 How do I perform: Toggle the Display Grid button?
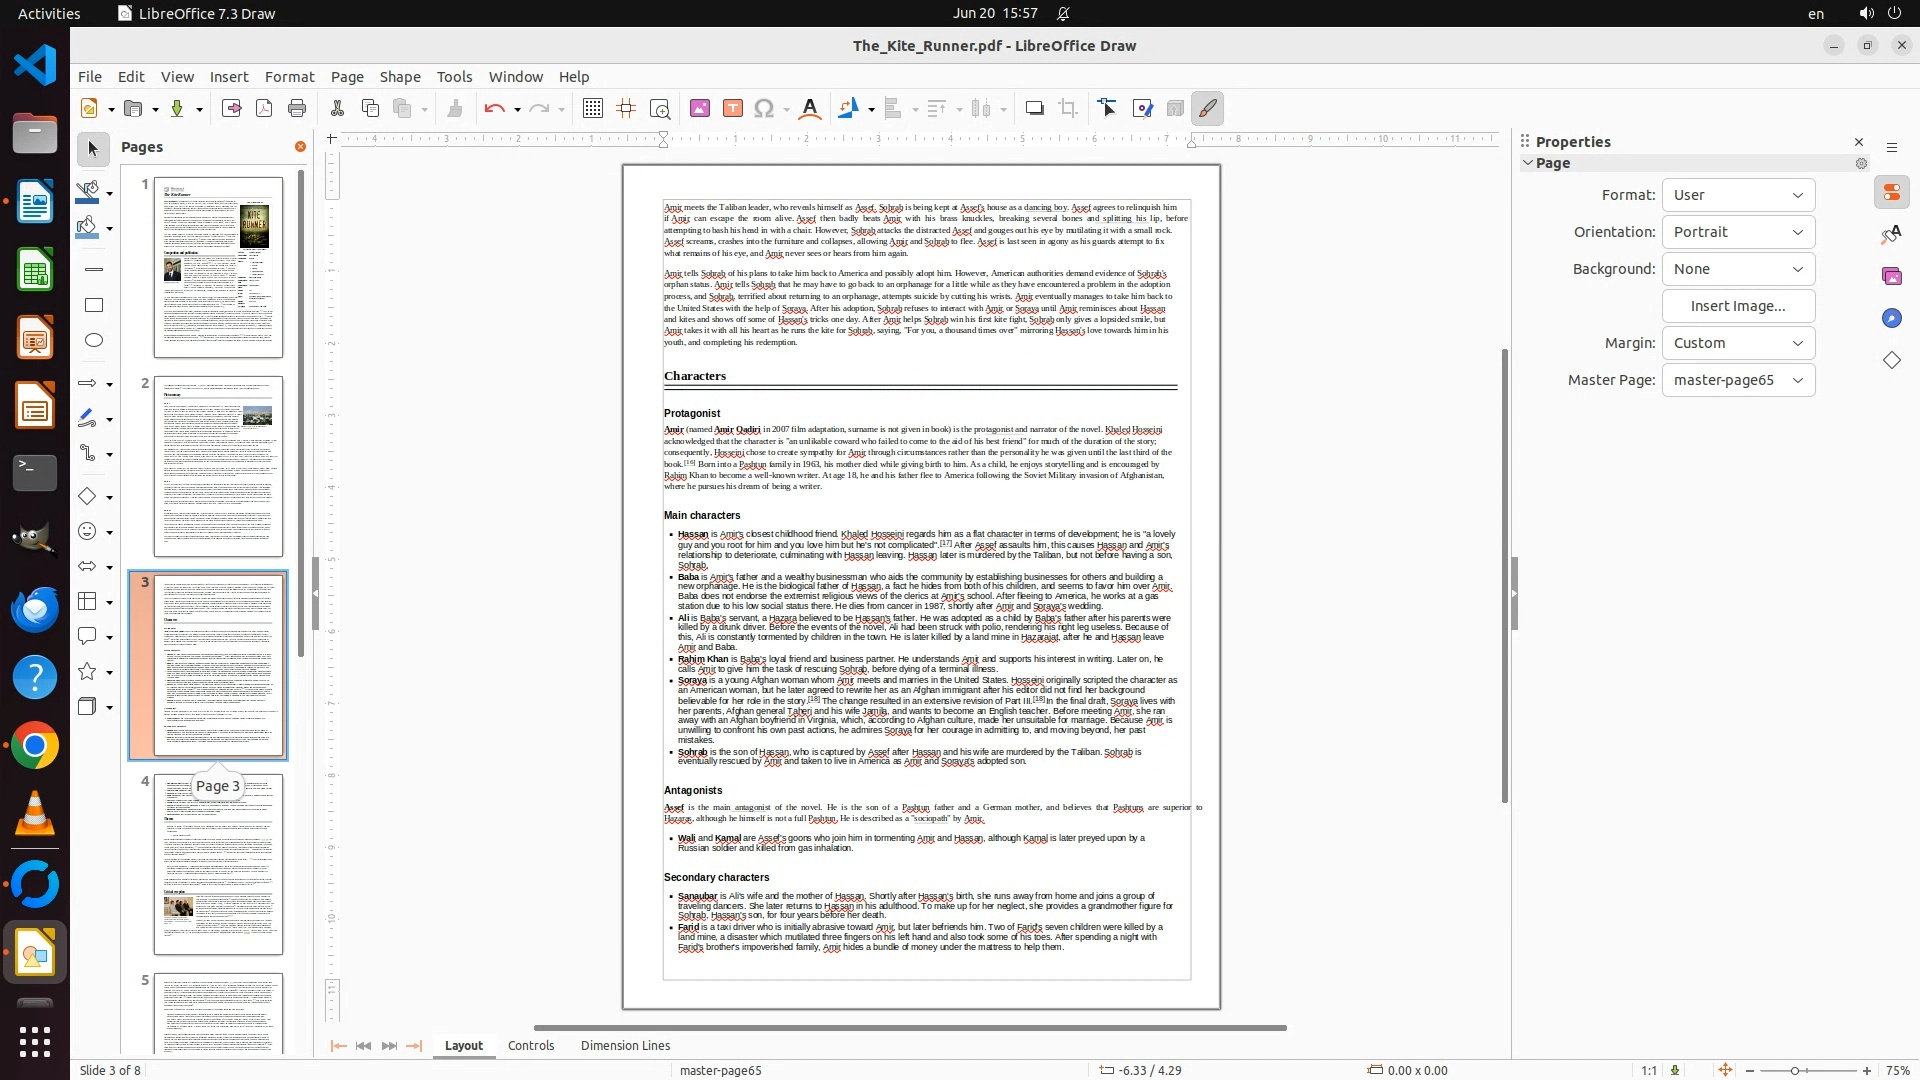593,108
